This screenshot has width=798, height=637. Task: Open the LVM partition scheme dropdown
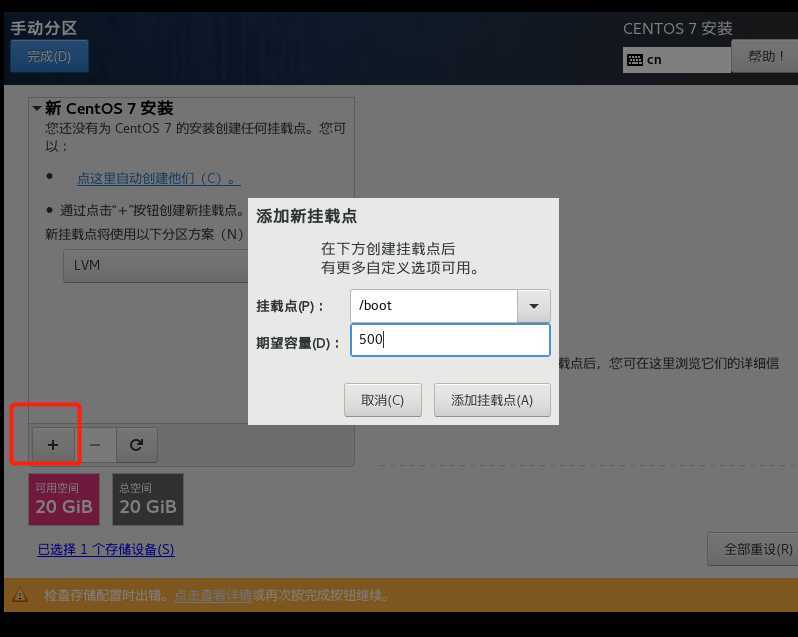[x=155, y=266]
